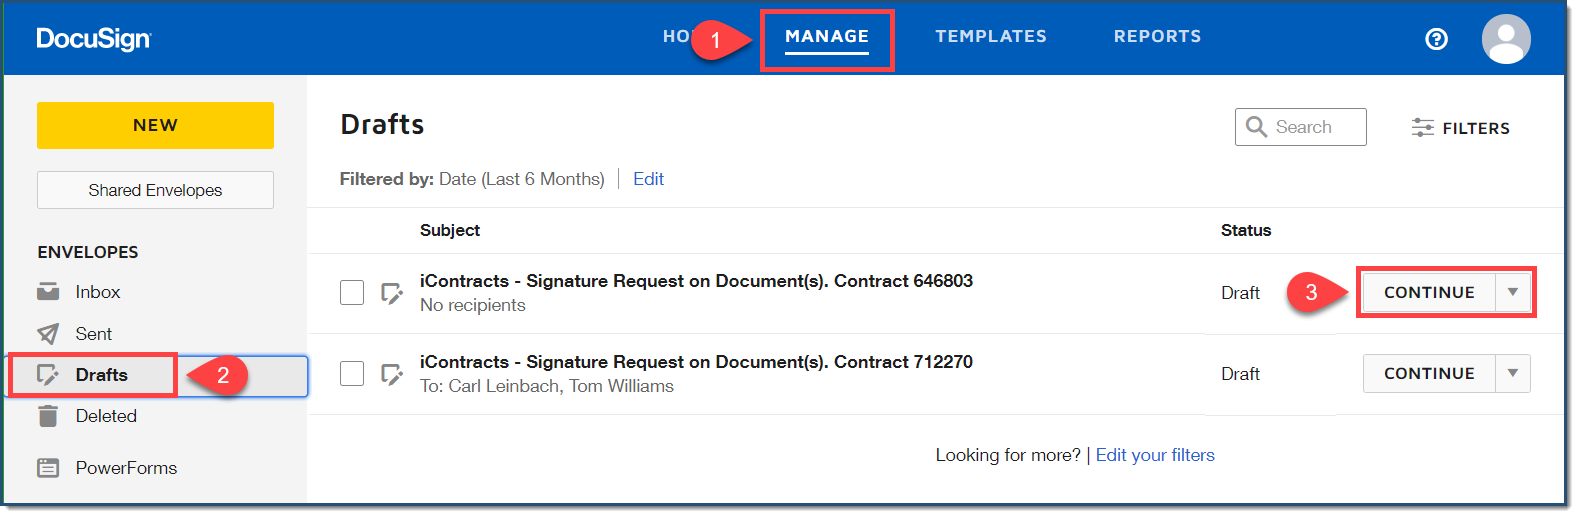Click Draft status of Contract 646803
The height and width of the screenshot is (516, 1577).
1240,293
